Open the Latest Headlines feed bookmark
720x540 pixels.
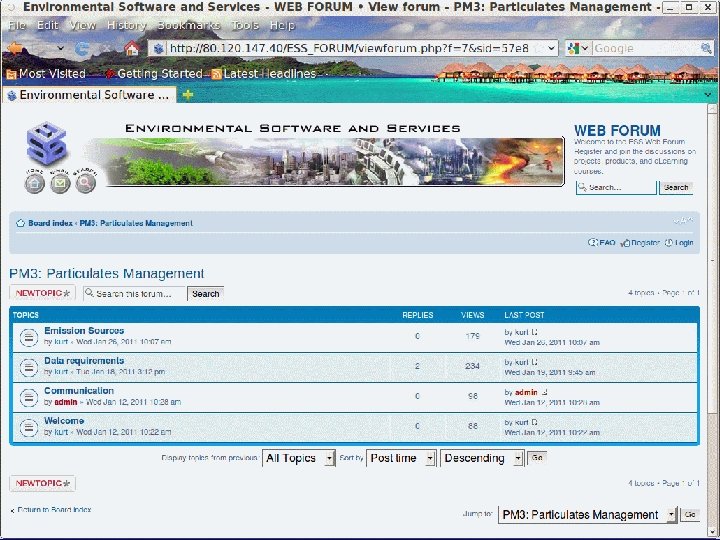click(x=264, y=73)
